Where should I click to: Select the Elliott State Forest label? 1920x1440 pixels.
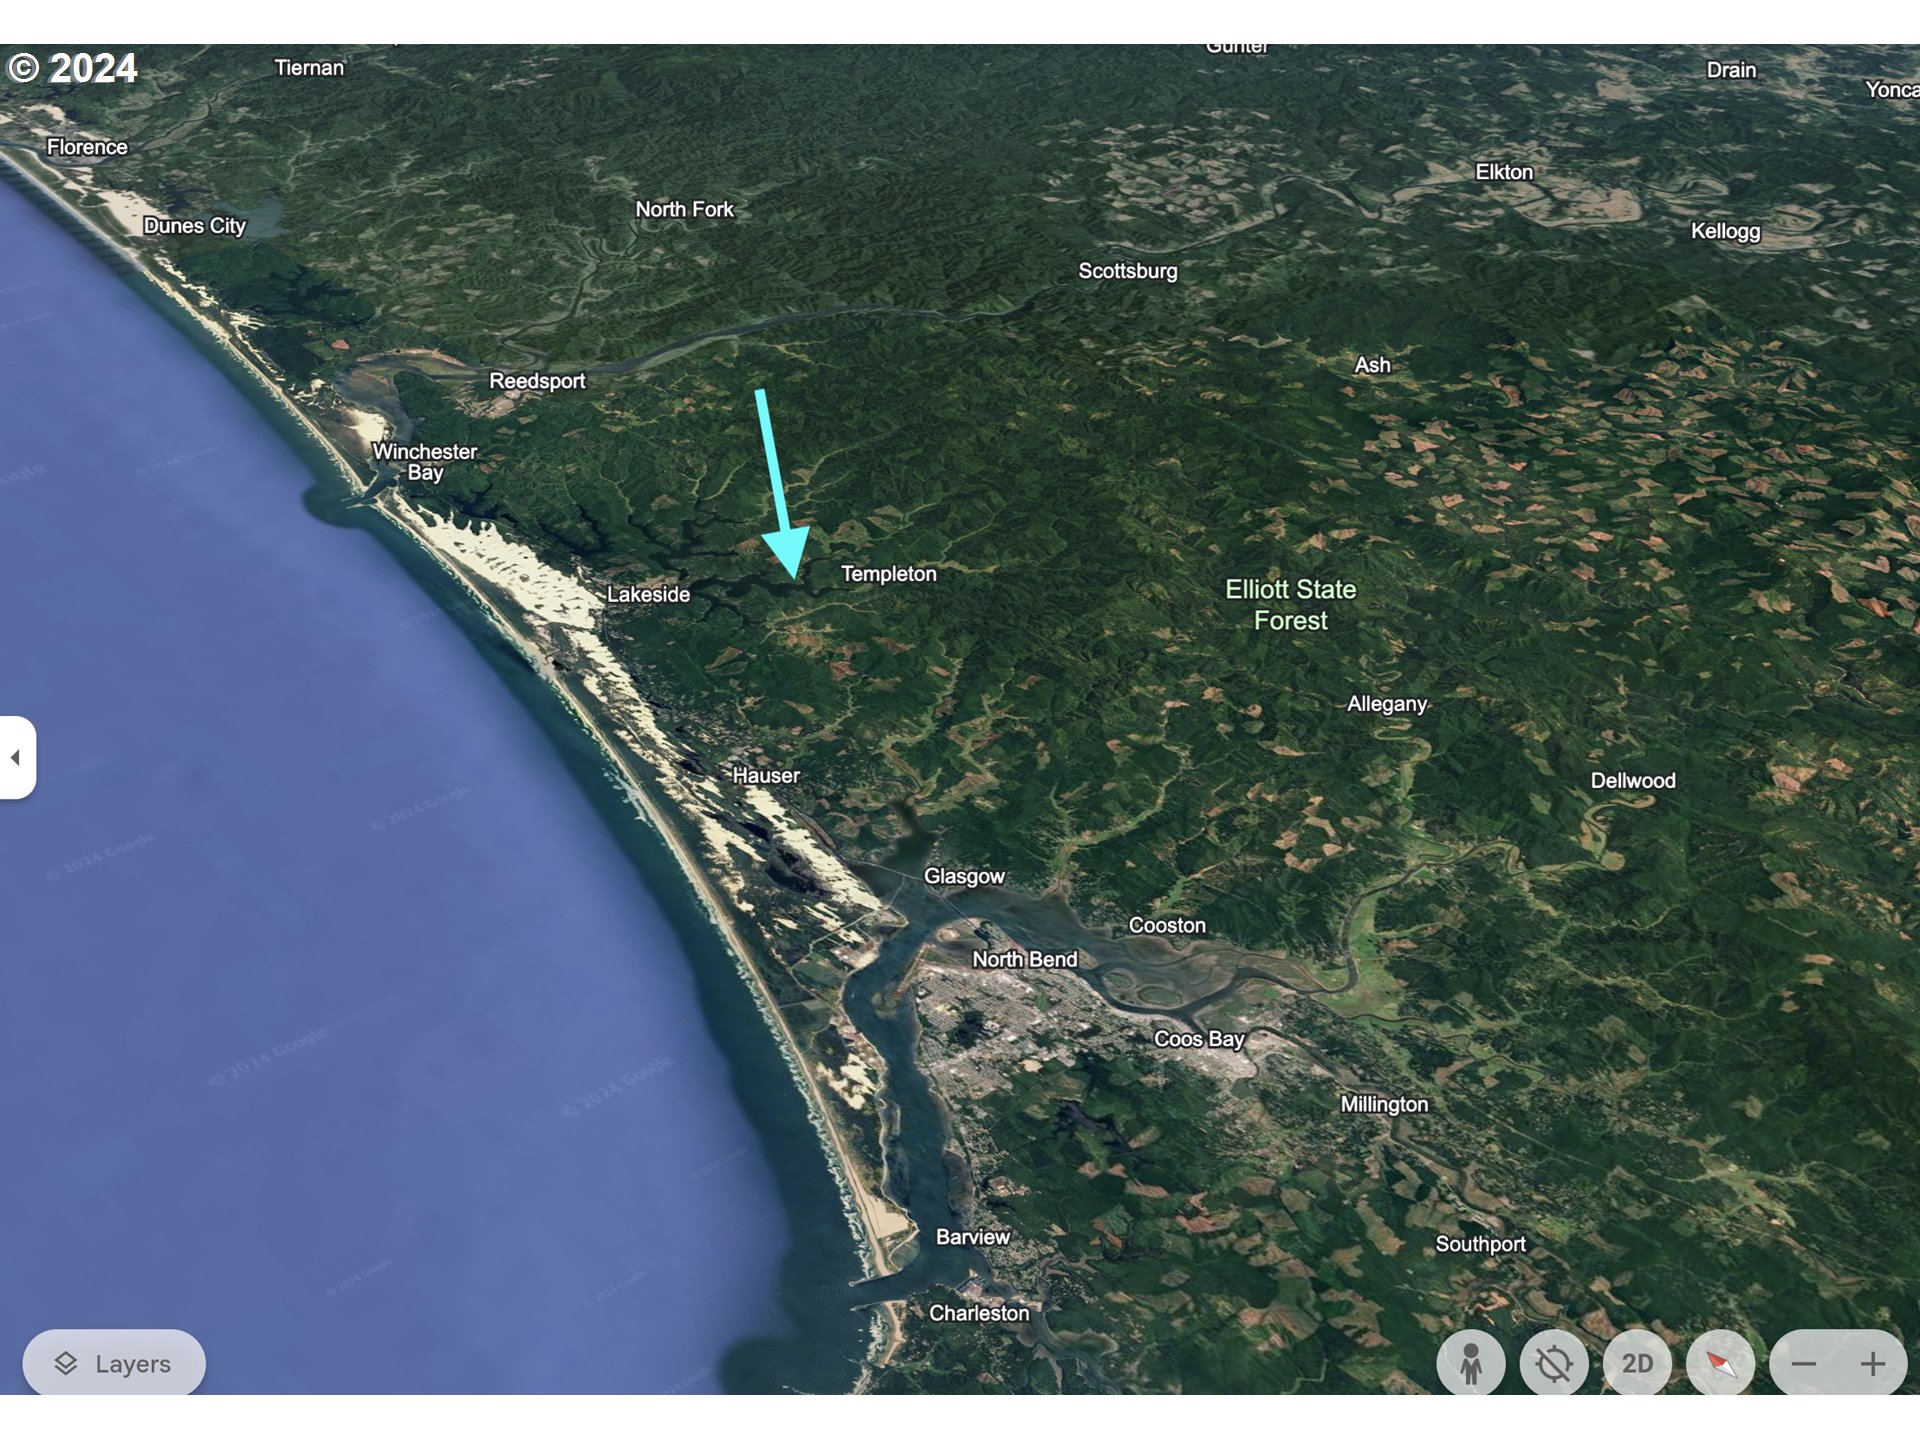1291,604
